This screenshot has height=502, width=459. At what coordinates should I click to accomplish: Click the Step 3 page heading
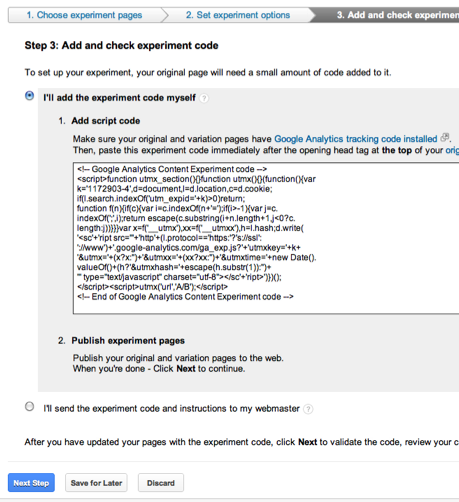click(x=121, y=45)
